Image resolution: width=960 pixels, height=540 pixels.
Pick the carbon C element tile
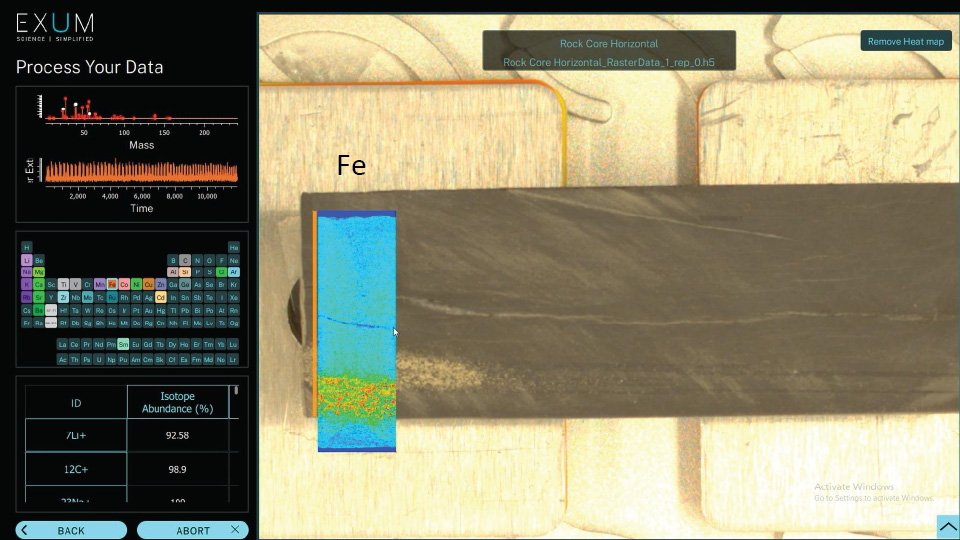tap(185, 260)
